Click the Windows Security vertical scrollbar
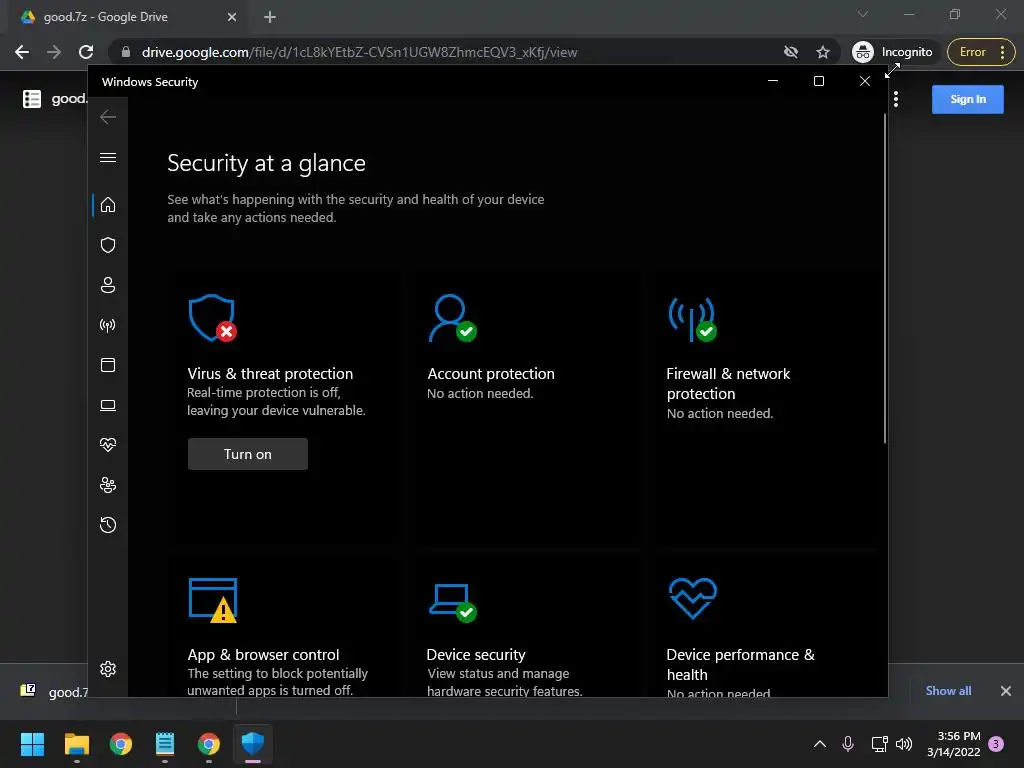1024x768 pixels. tap(884, 279)
